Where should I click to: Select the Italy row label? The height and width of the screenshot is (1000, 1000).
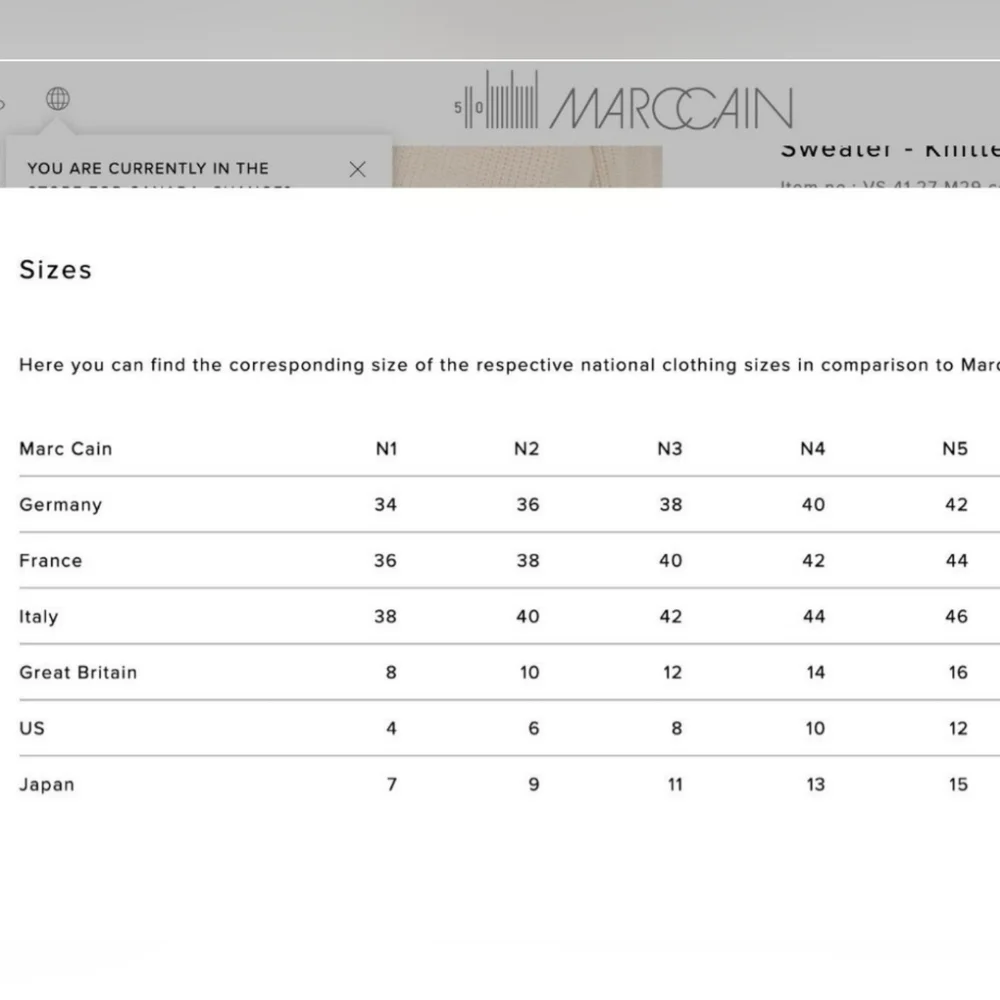[x=38, y=617]
